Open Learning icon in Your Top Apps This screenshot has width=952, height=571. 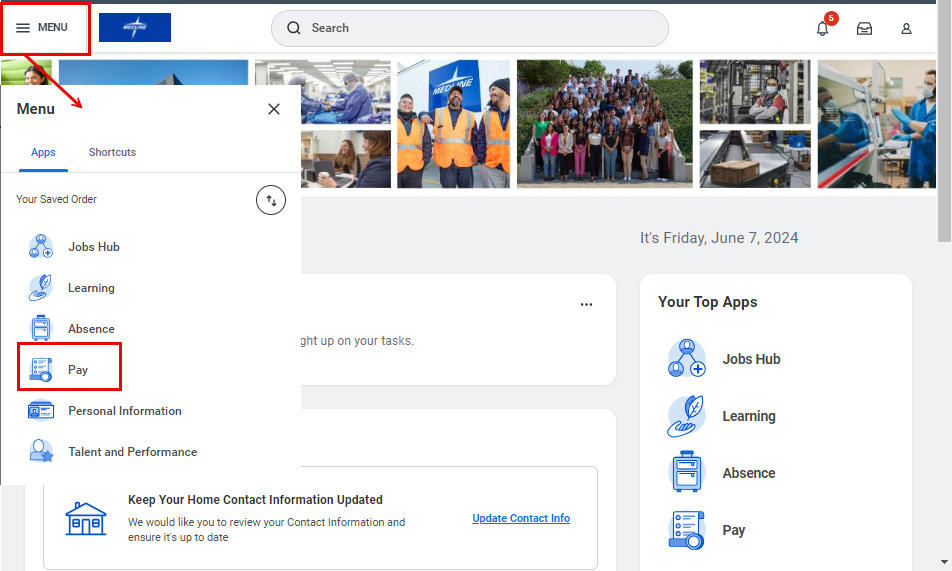pyautogui.click(x=687, y=416)
